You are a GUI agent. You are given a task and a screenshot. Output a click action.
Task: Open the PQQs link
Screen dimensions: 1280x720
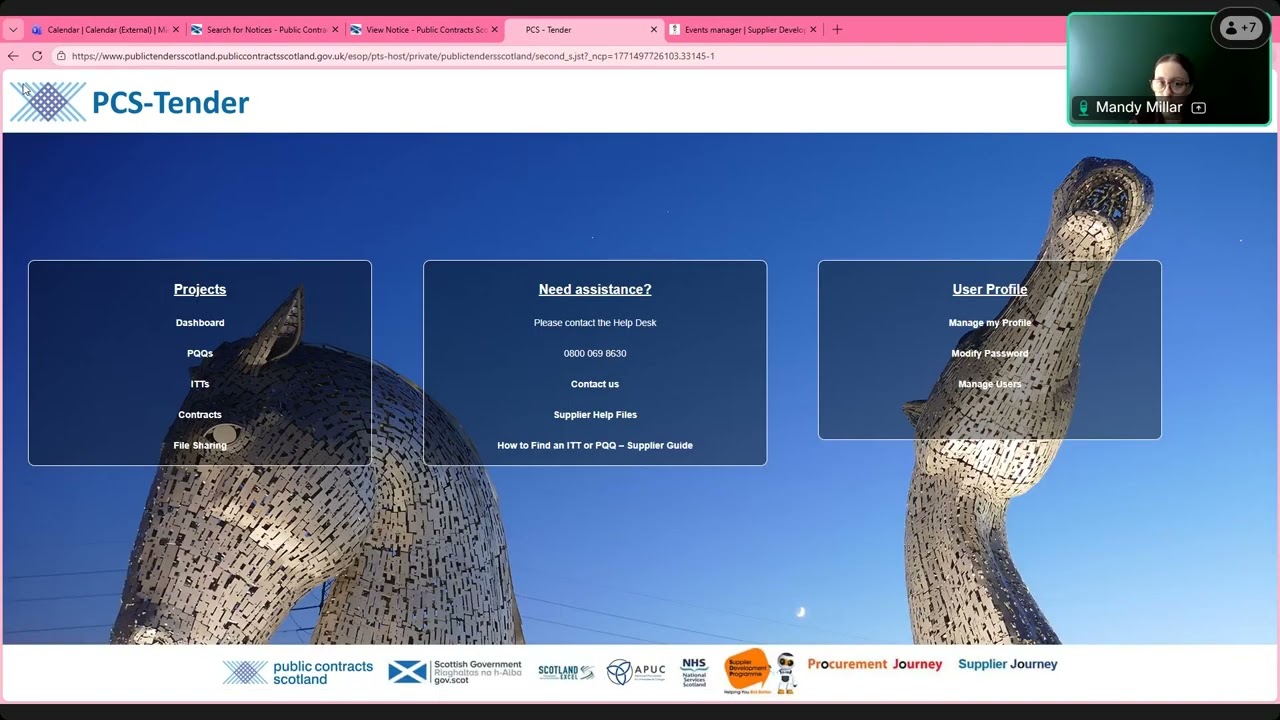click(x=200, y=353)
